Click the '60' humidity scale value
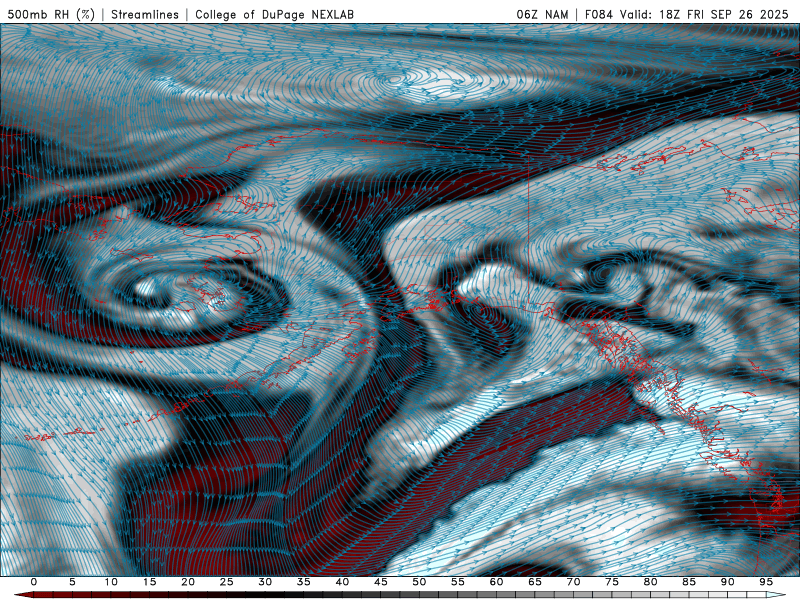The image size is (800, 600). (x=496, y=582)
